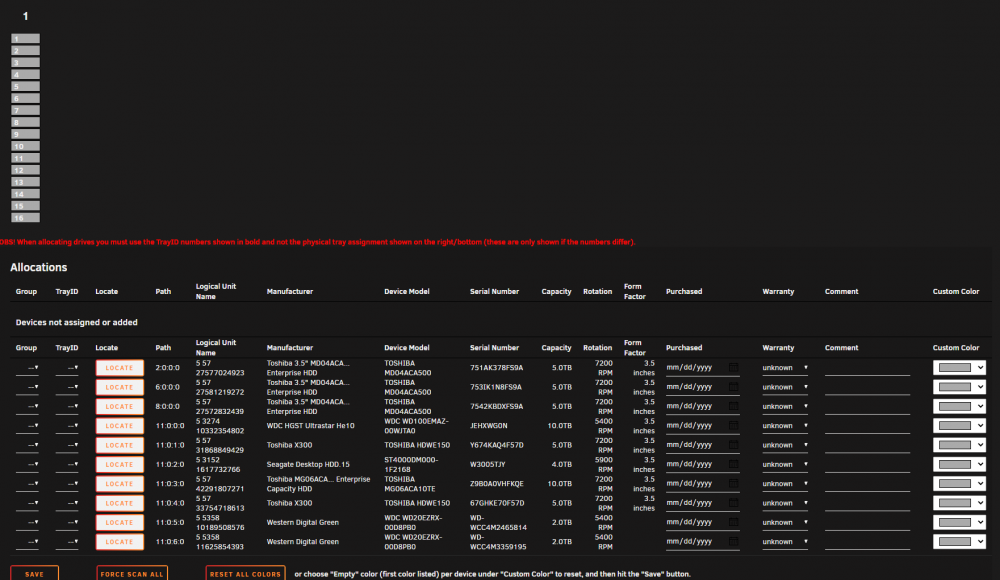This screenshot has width=1000, height=580.
Task: Click serial number 67GHKE70F57D
Action: [497, 503]
